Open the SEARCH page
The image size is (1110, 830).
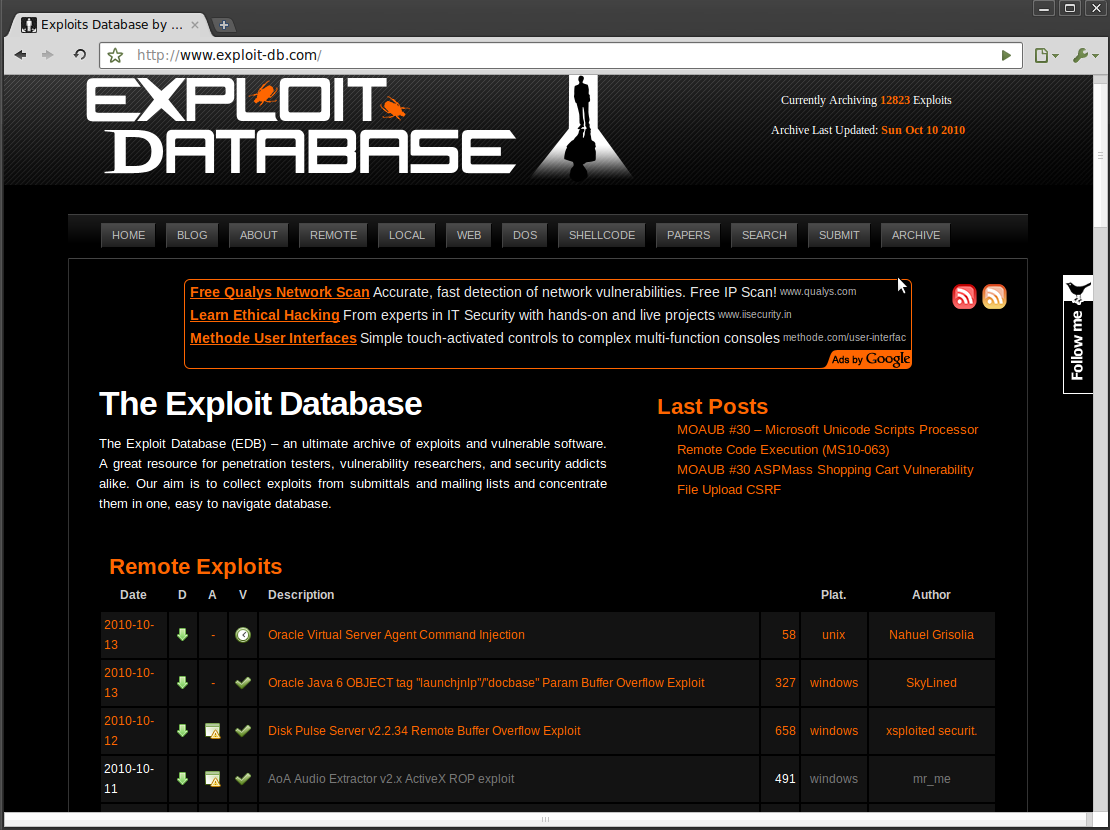coord(764,235)
